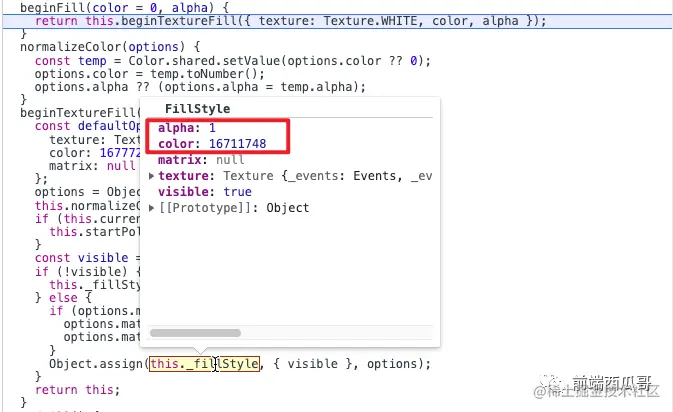
Task: Click the options.color = temp.toNumber() line
Action: coord(150,74)
